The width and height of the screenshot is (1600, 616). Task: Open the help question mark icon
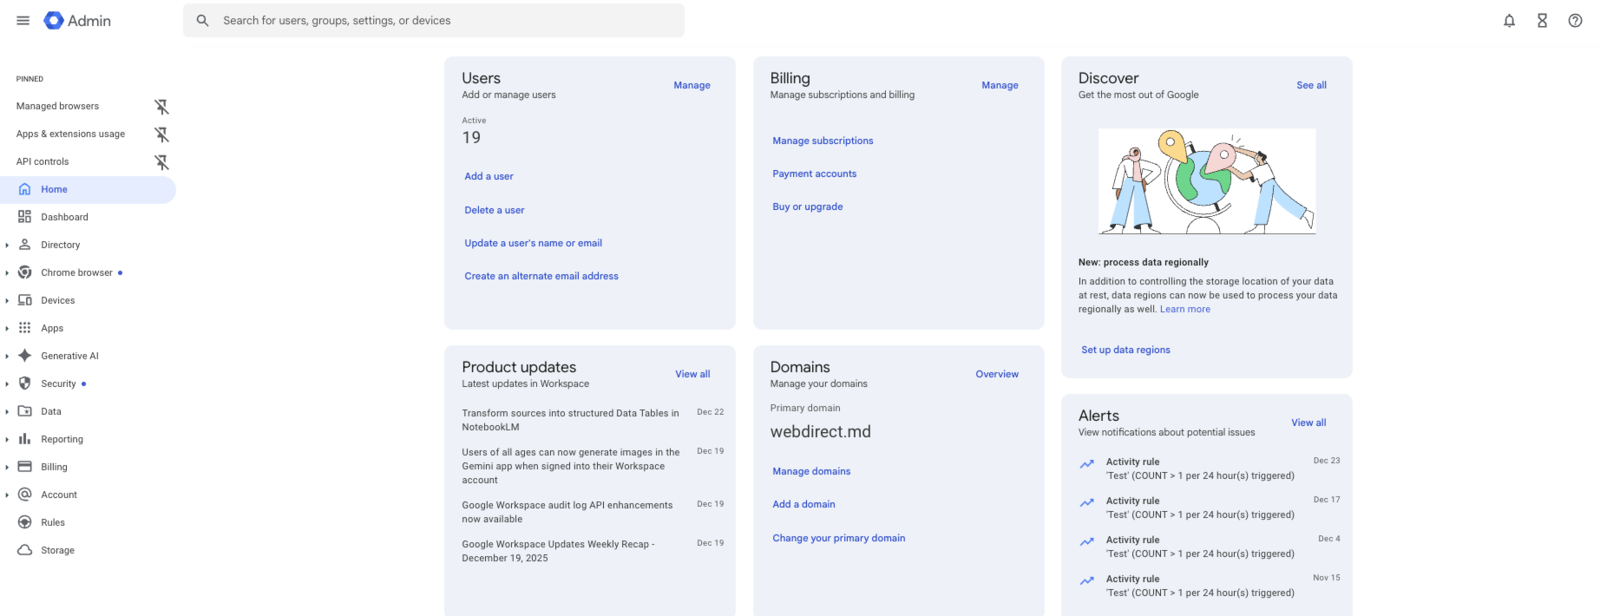[1575, 20]
